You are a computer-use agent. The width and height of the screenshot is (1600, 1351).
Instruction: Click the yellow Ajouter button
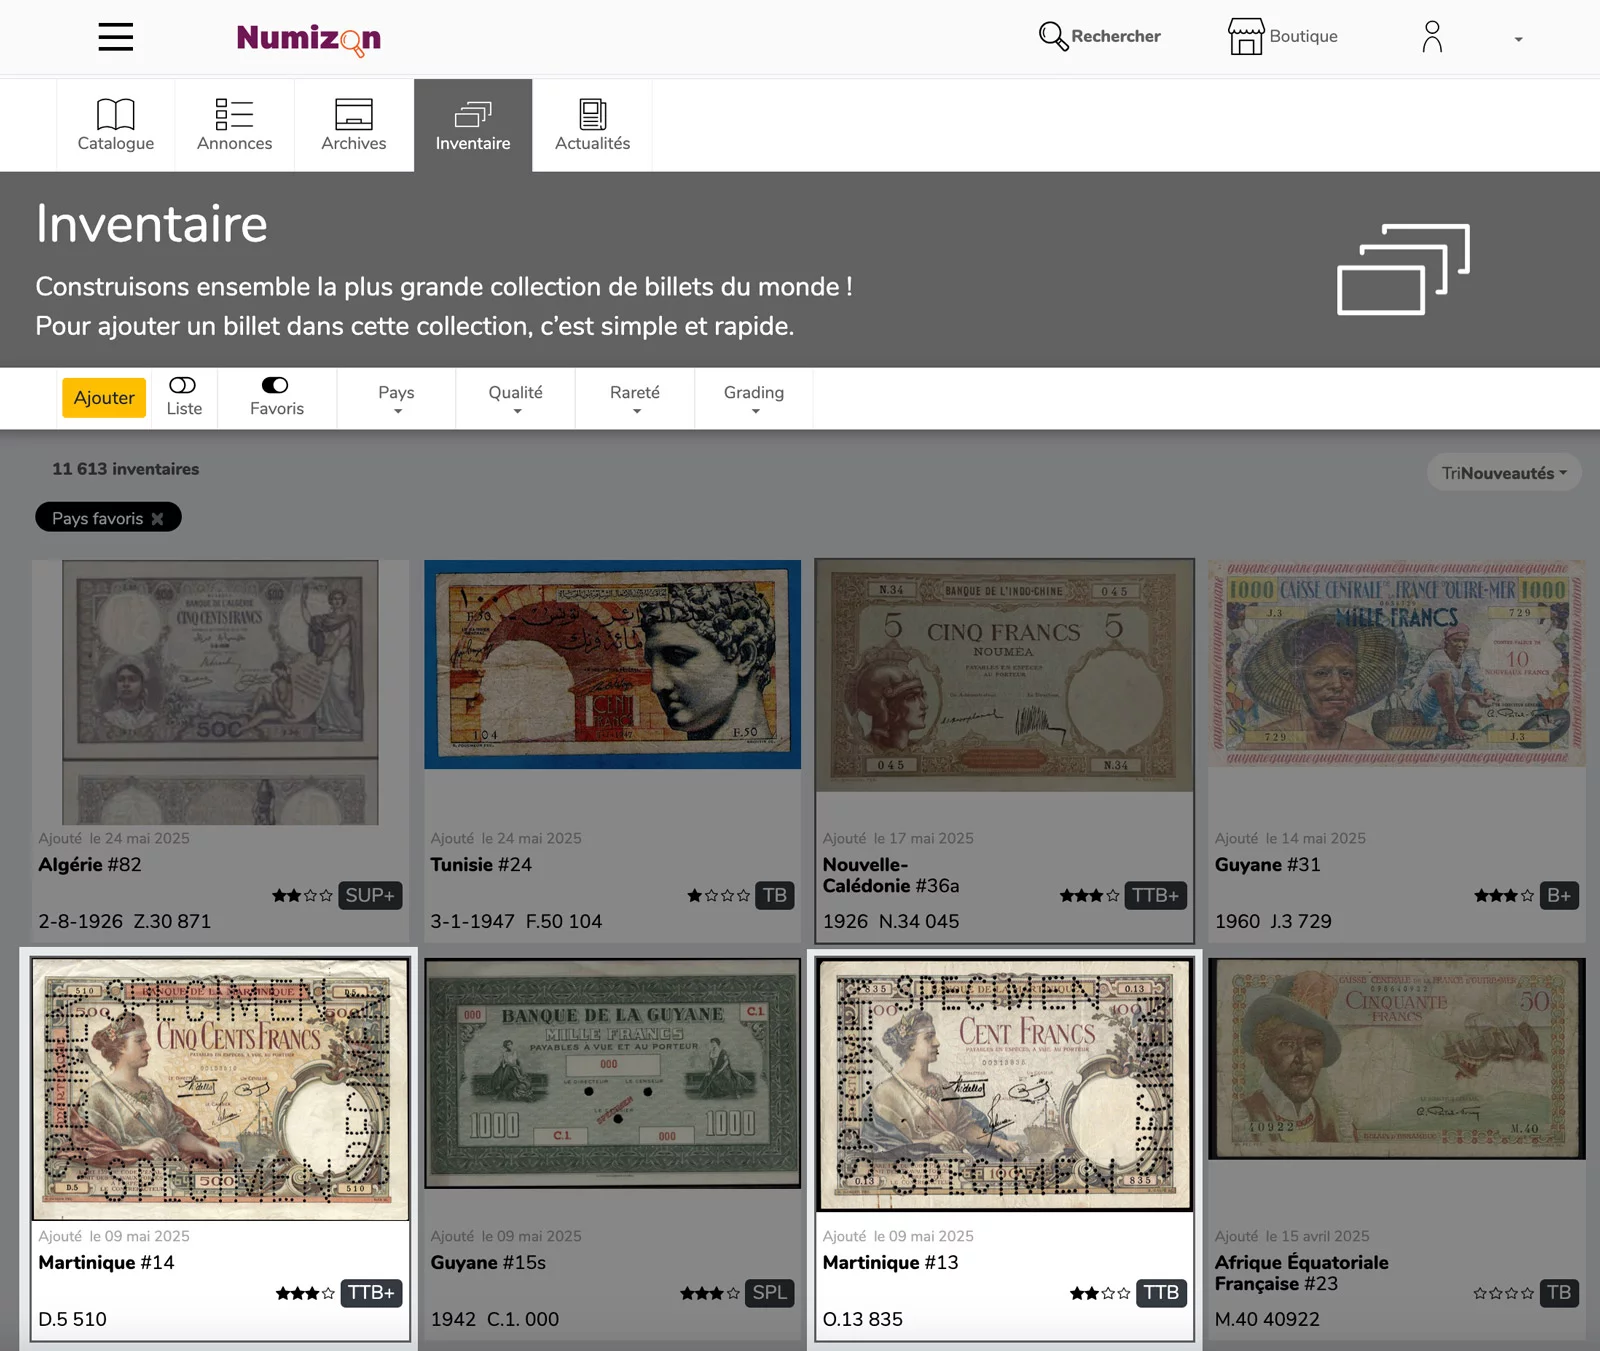click(104, 398)
